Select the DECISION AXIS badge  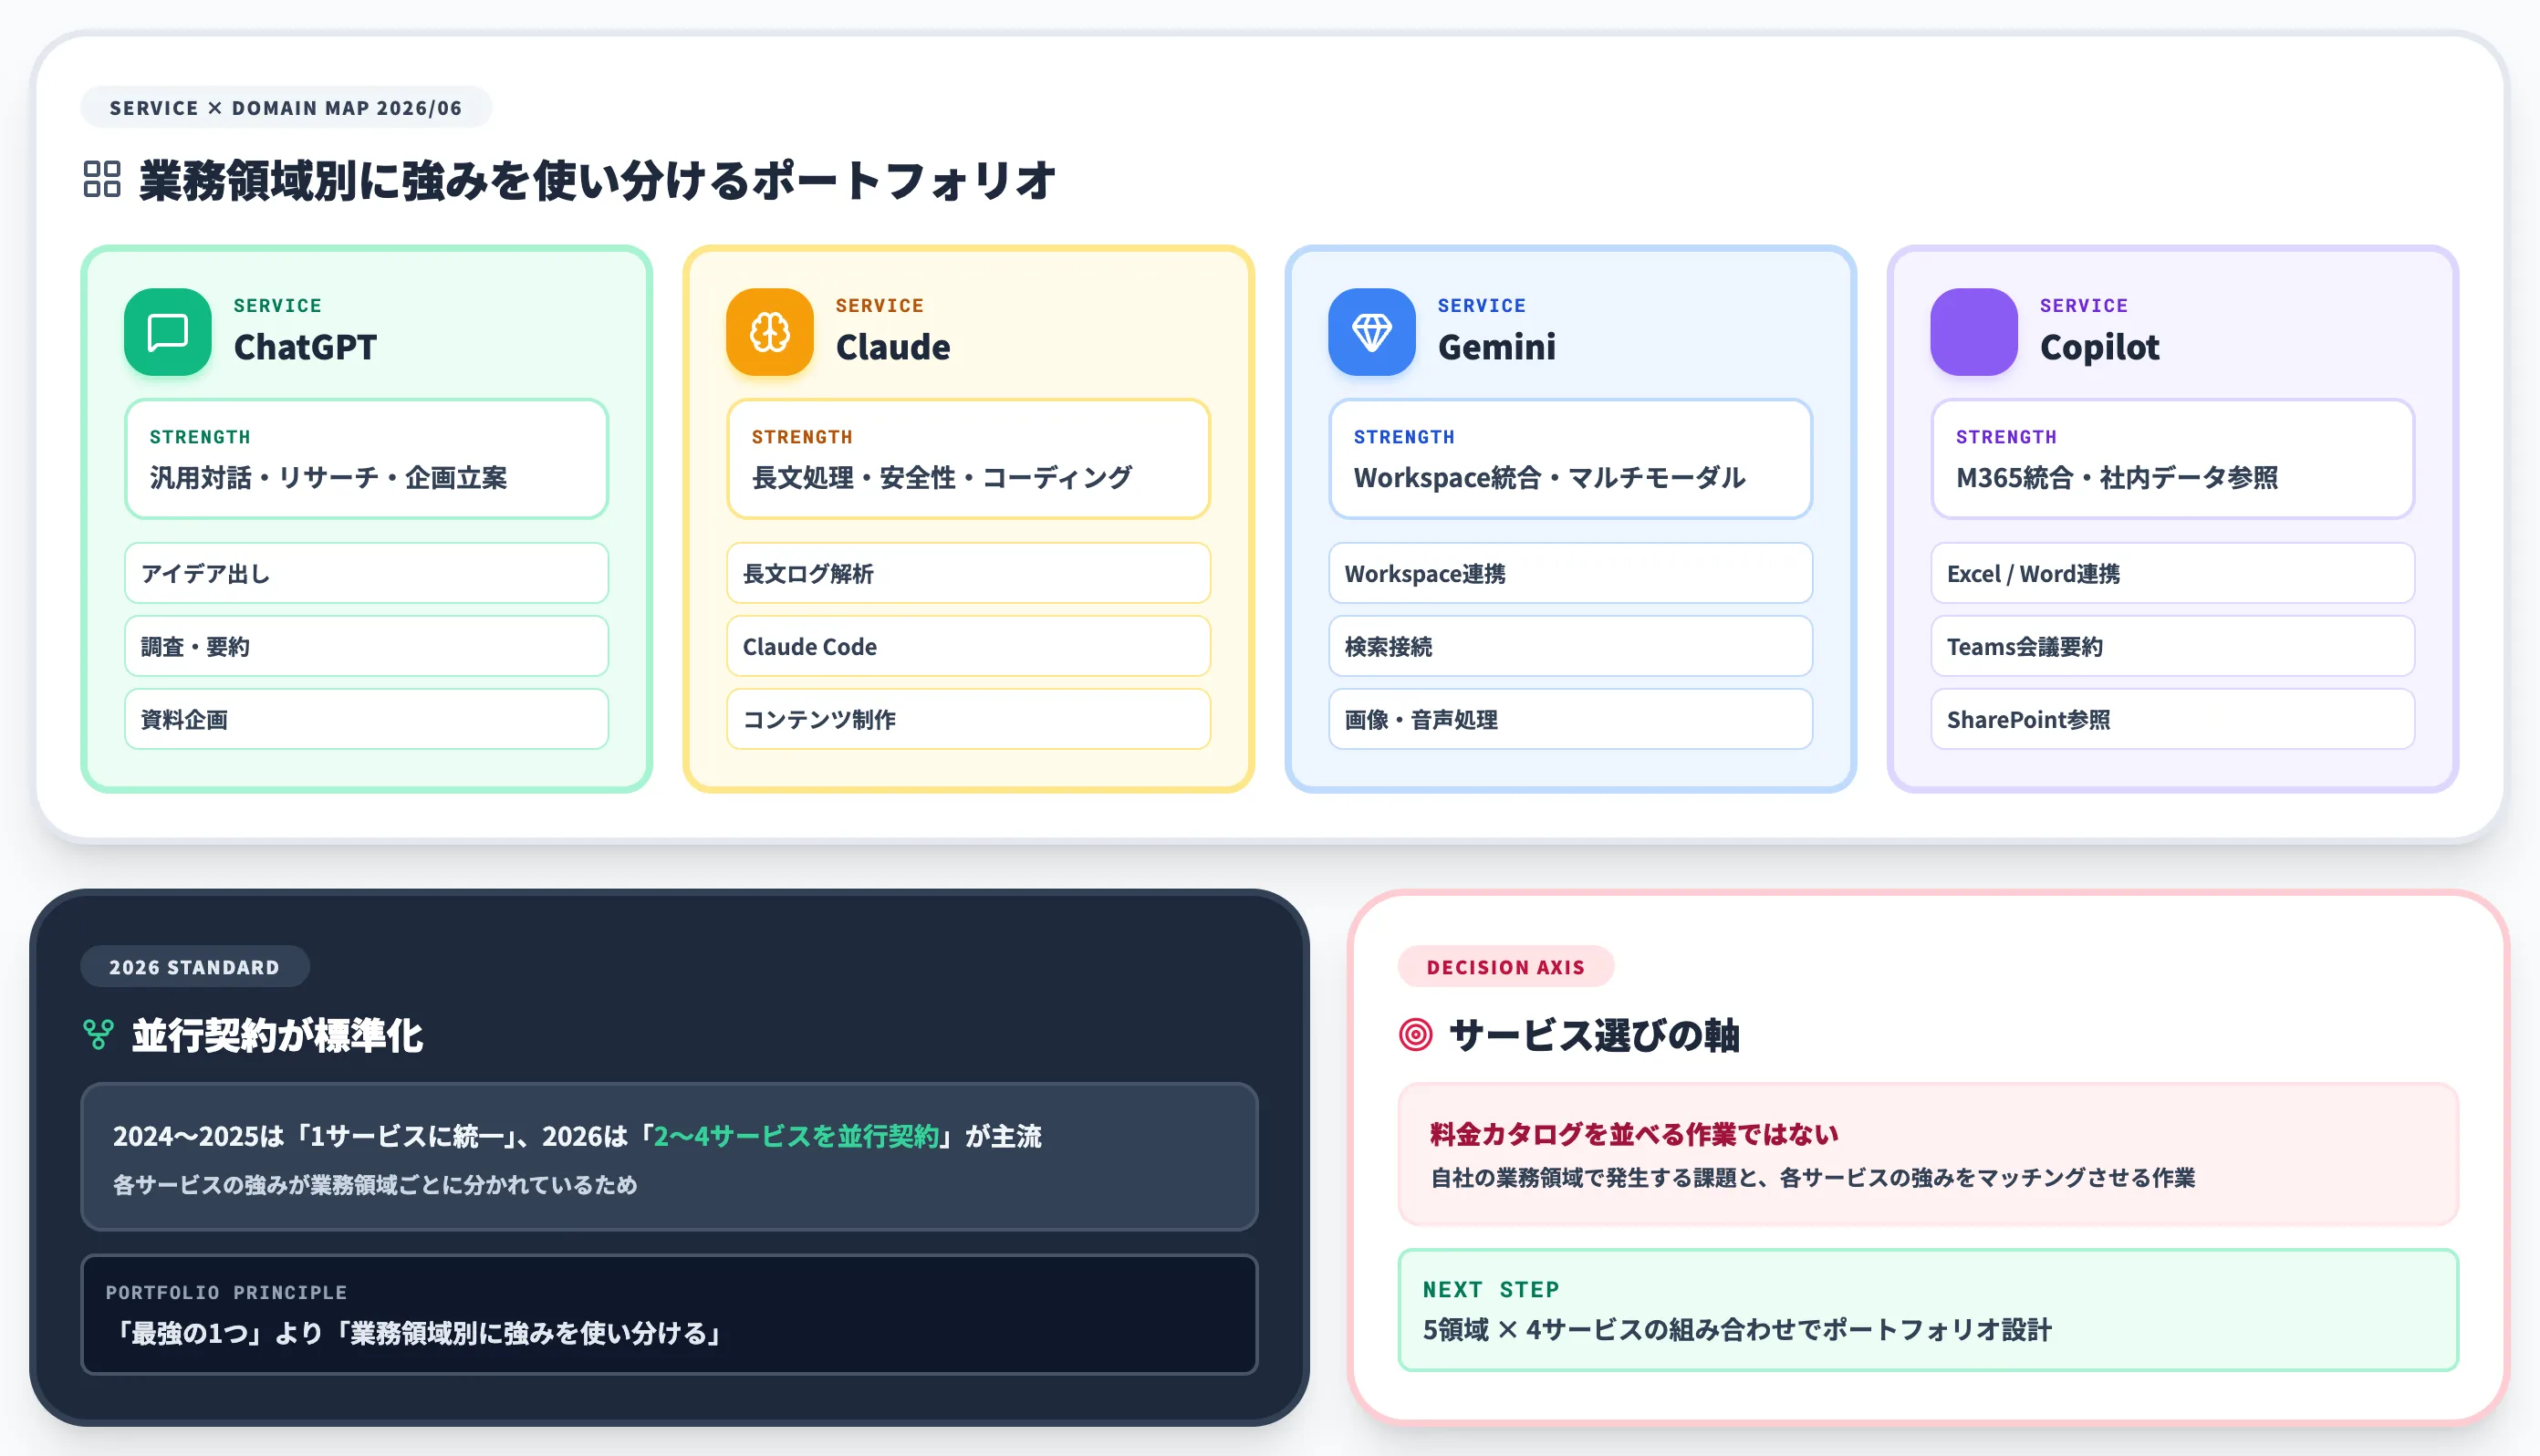point(1505,967)
